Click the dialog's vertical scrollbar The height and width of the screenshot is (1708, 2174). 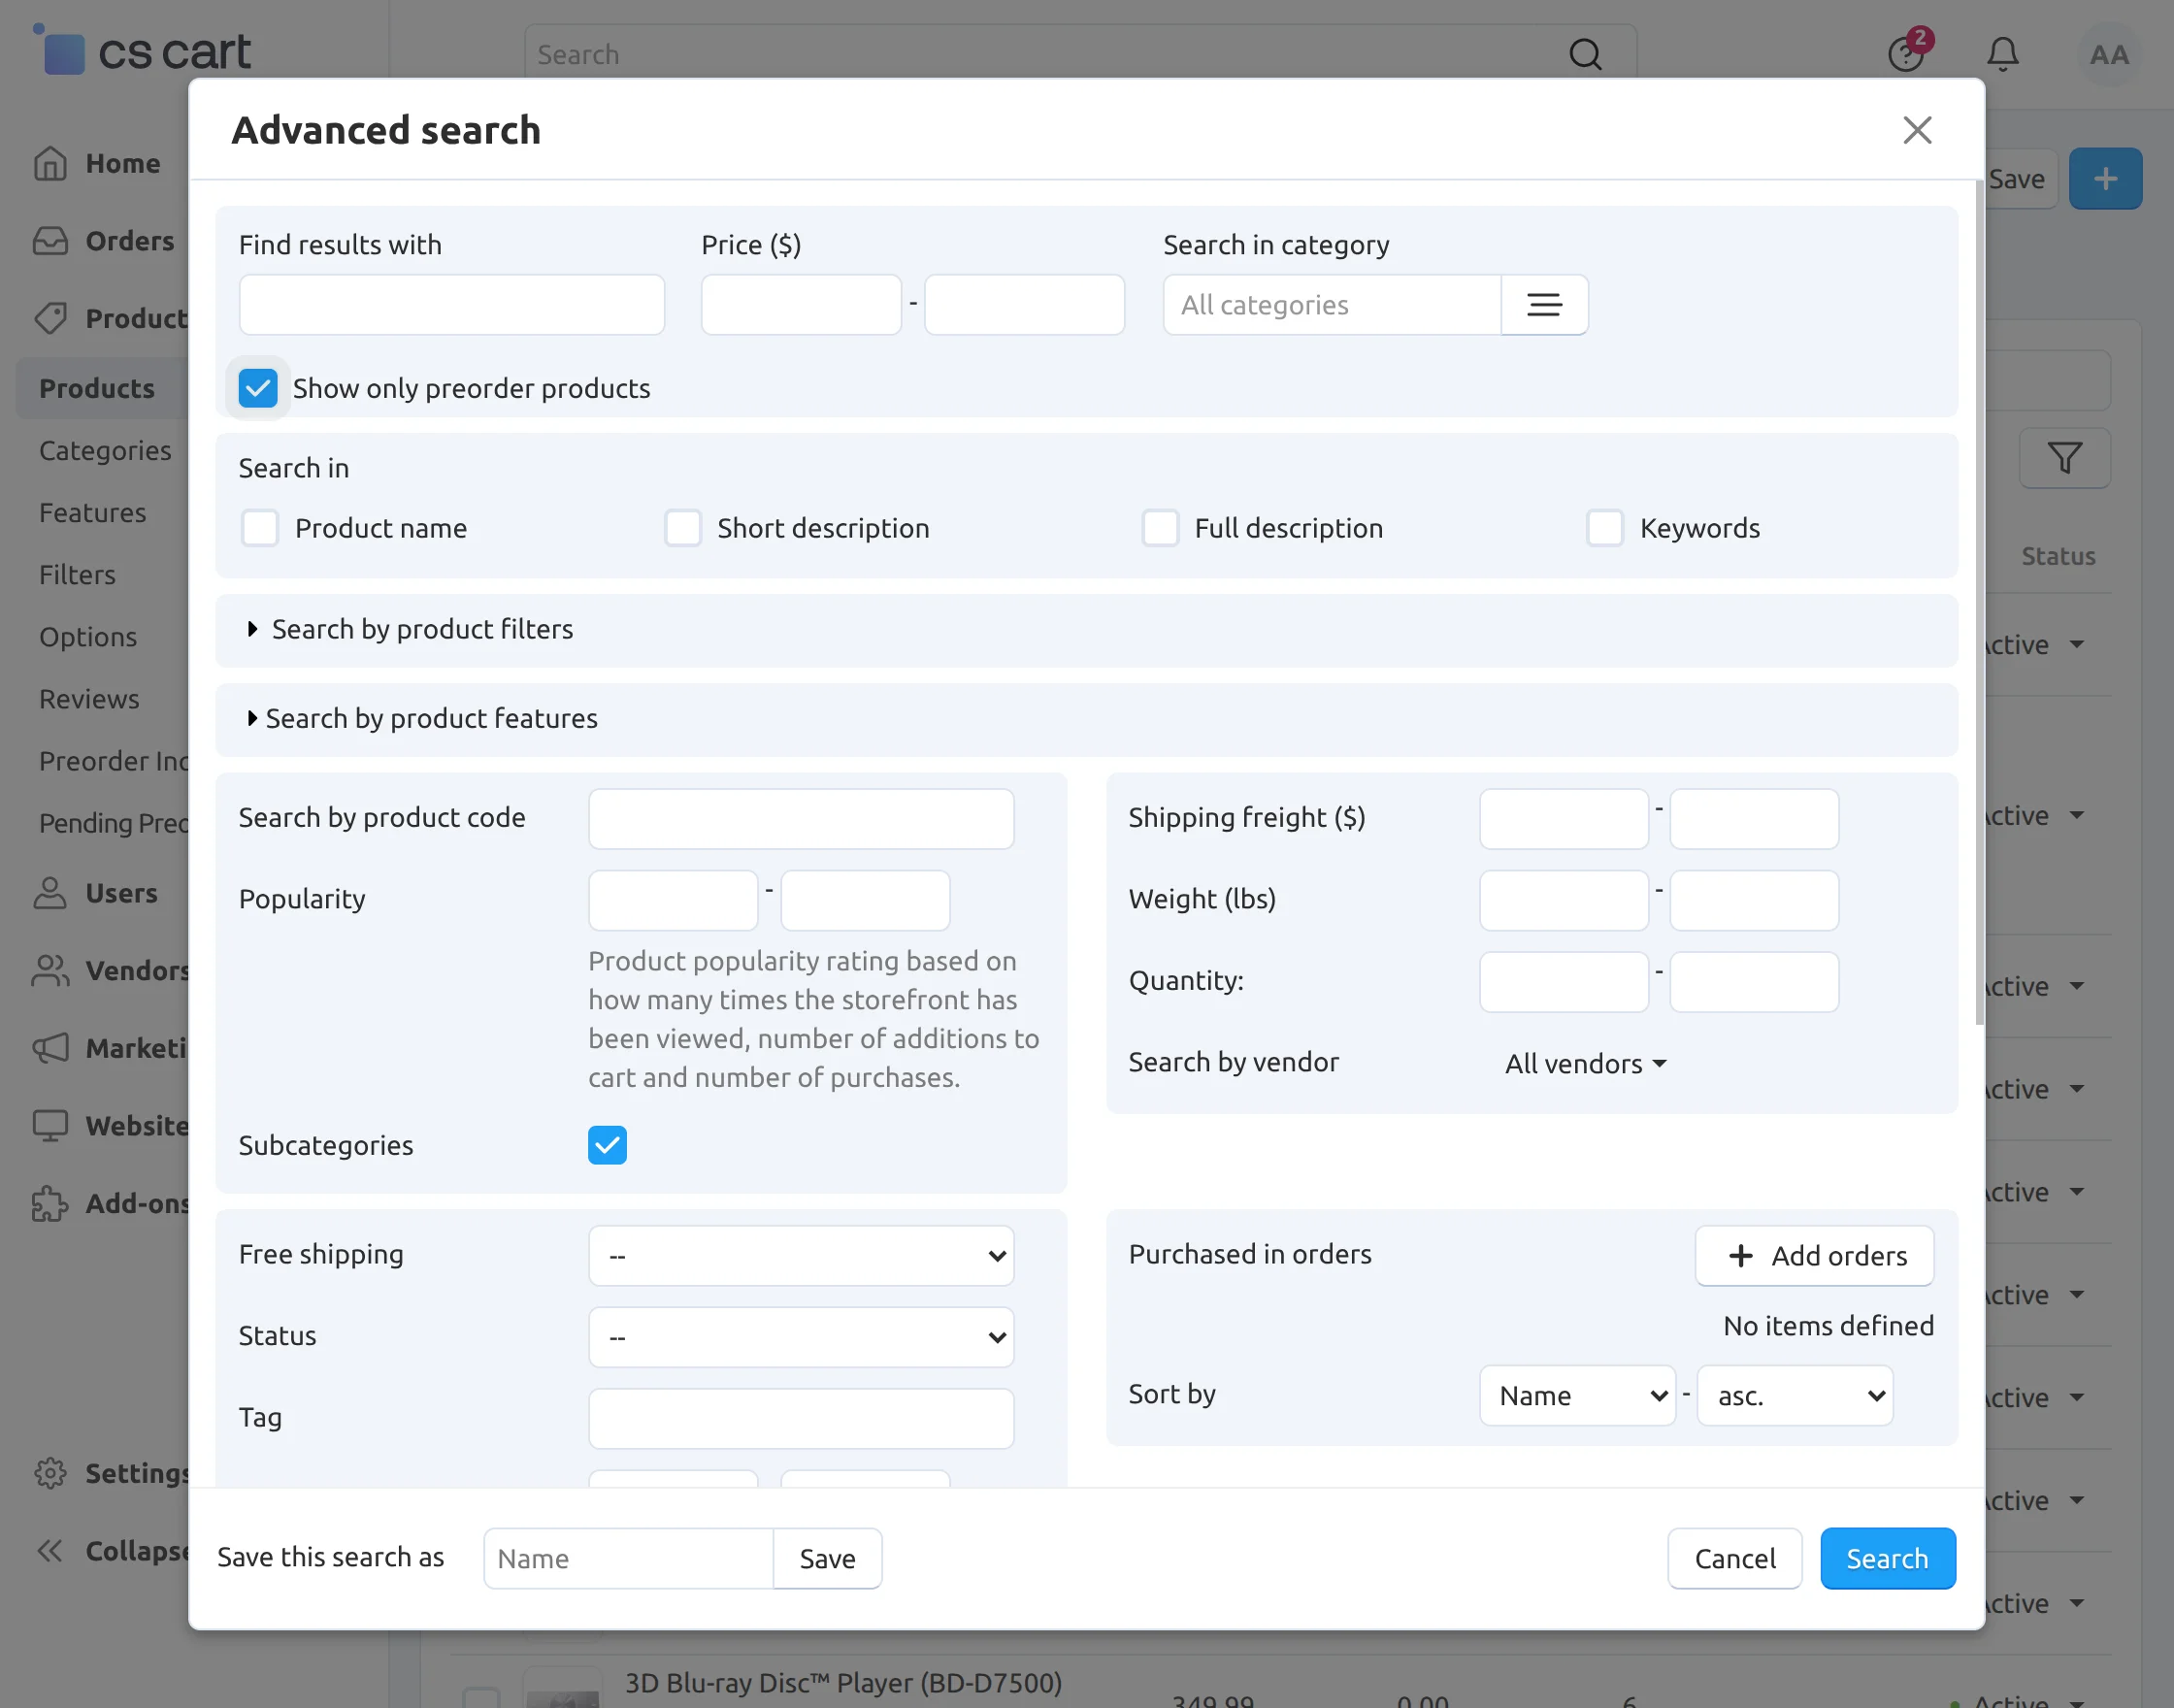click(1979, 600)
